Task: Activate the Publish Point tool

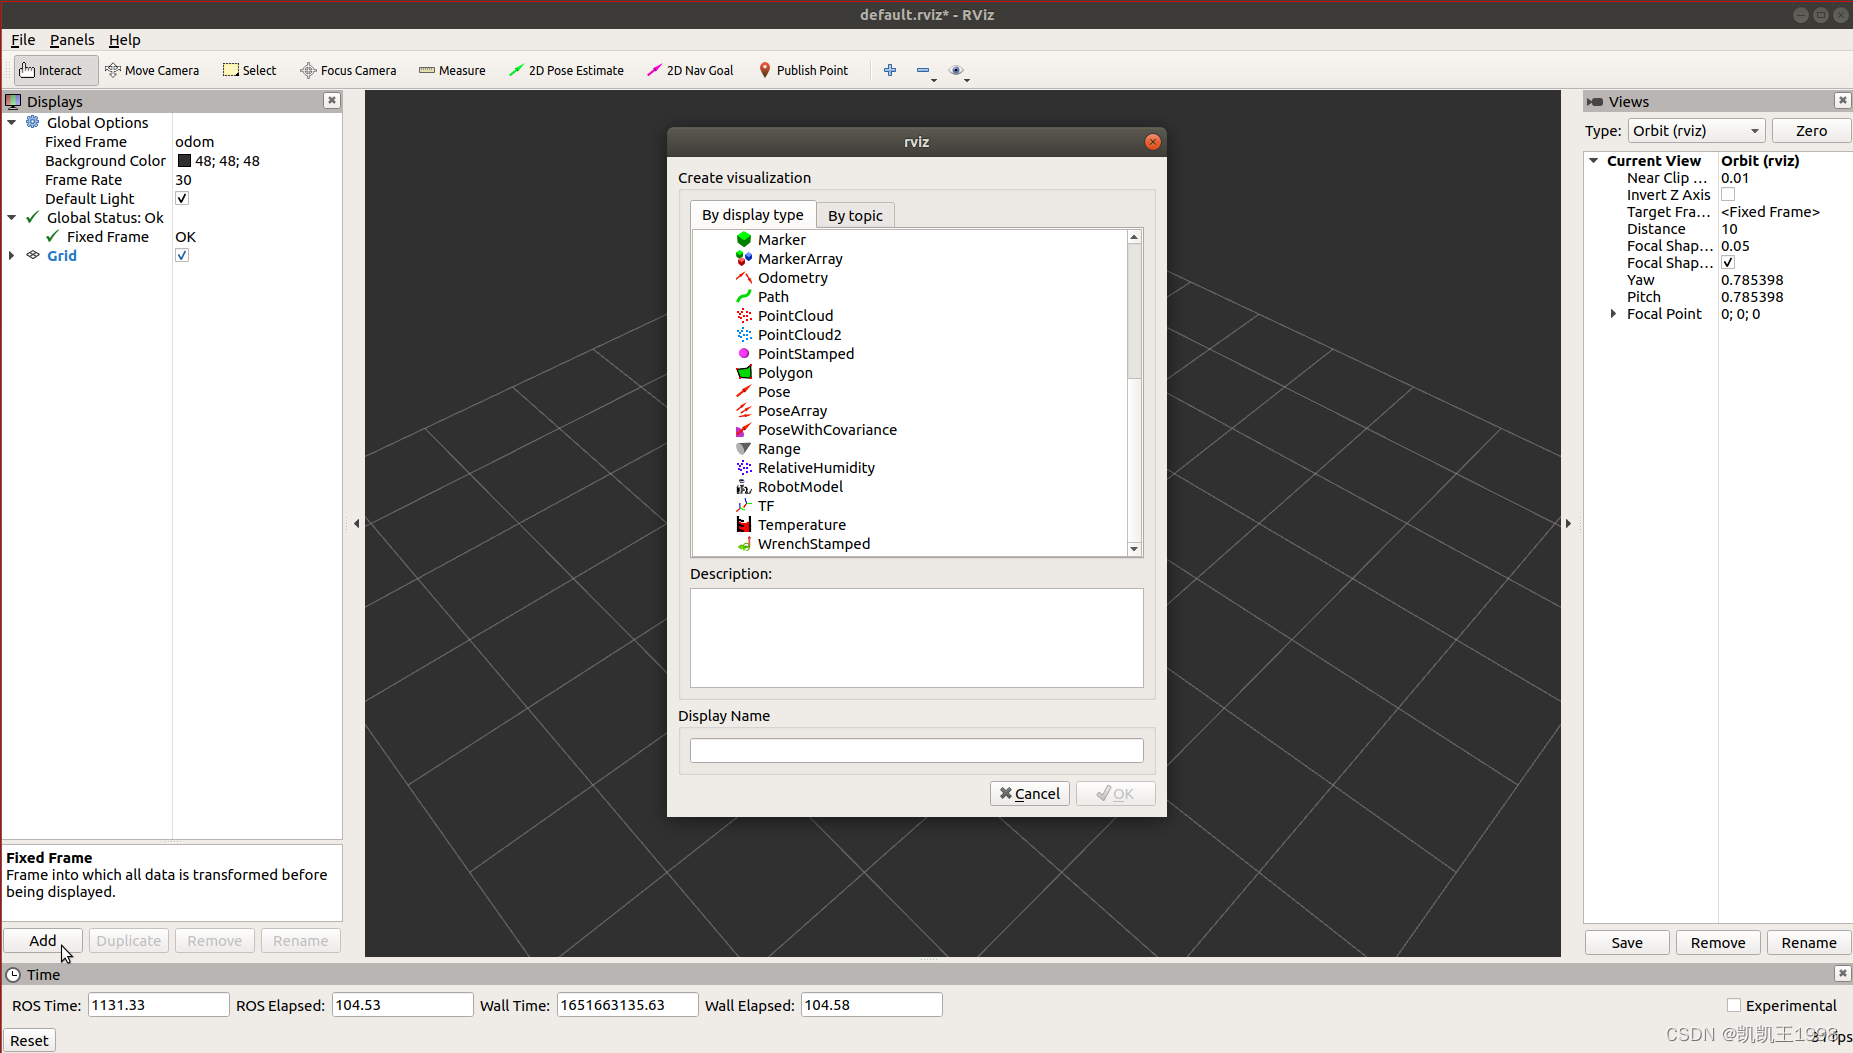Action: tap(803, 70)
